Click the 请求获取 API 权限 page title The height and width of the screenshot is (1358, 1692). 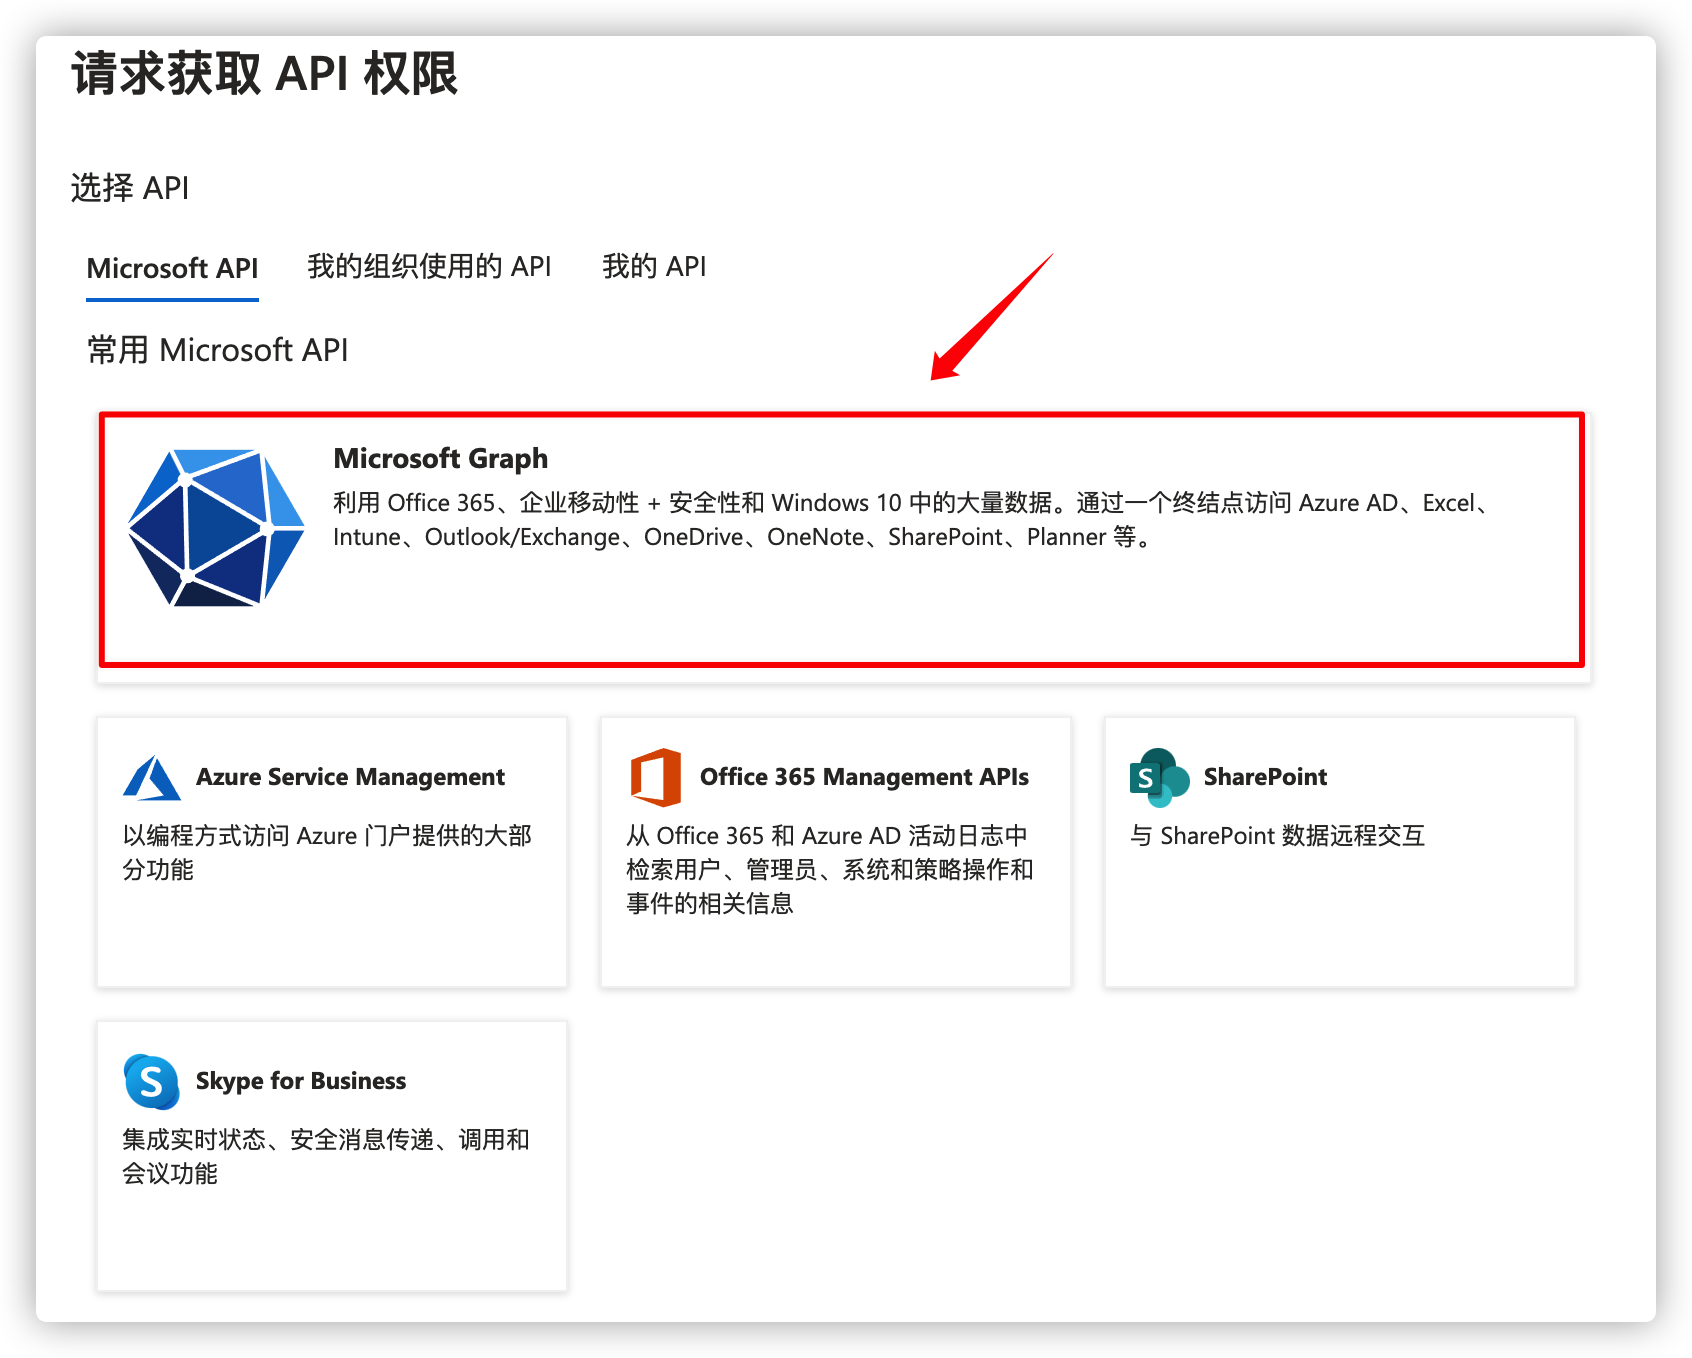pos(265,74)
